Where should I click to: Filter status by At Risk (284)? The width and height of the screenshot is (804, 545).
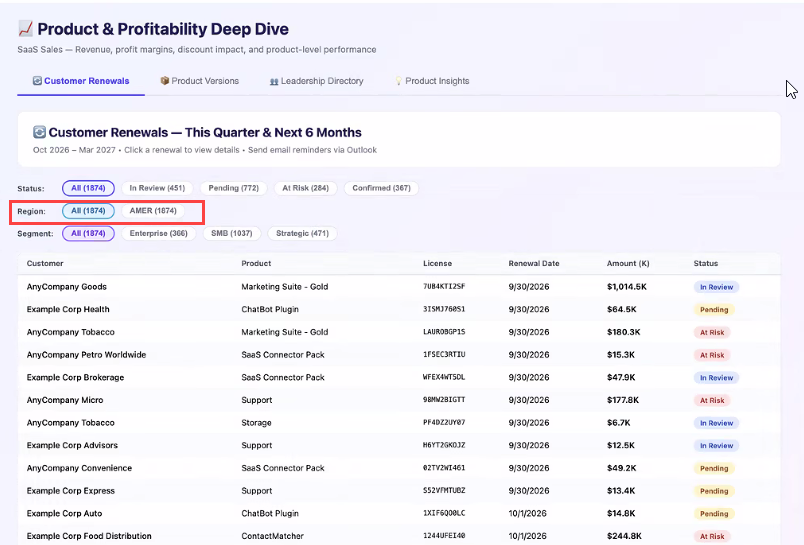pyautogui.click(x=306, y=188)
